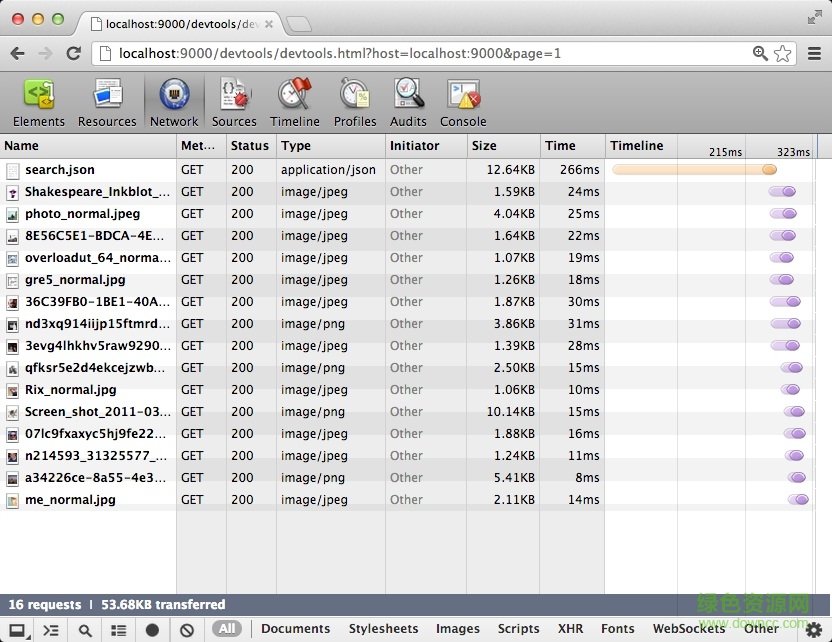This screenshot has height=642, width=832.
Task: Switch to the Network panel tab
Action: [x=173, y=102]
